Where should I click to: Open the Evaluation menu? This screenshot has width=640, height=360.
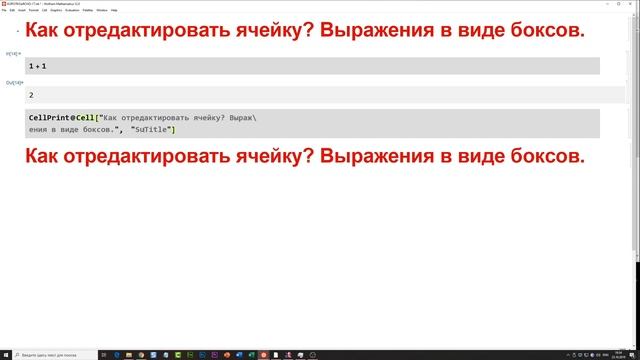click(72, 10)
